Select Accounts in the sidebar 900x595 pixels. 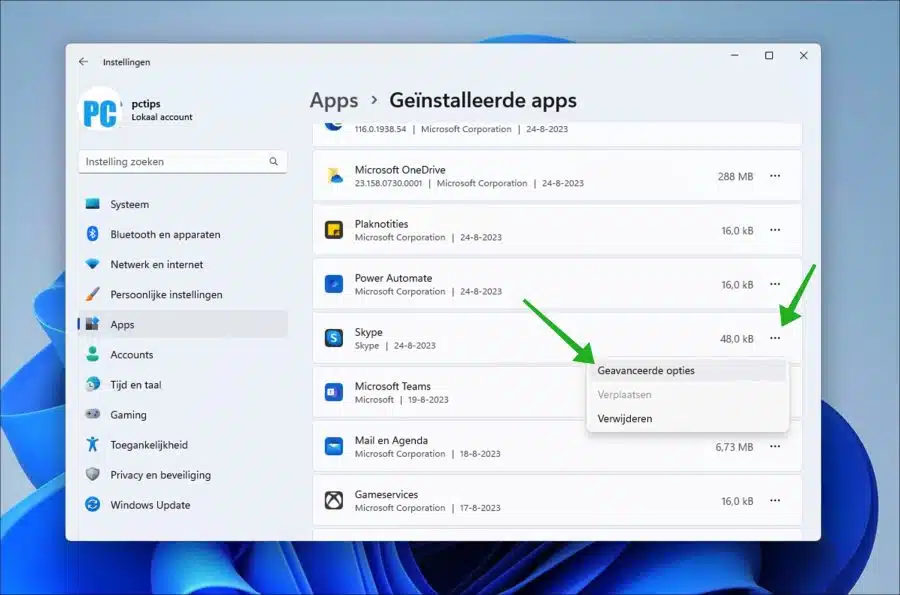point(183,354)
